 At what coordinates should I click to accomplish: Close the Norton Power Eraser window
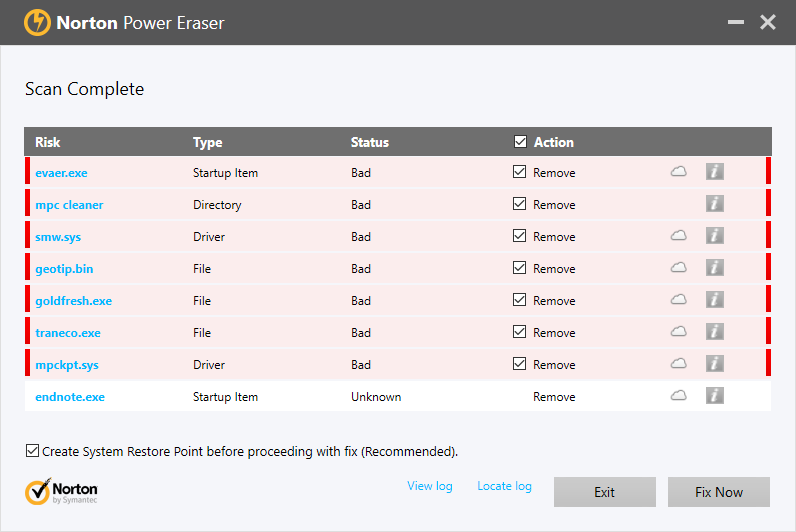pyautogui.click(x=768, y=22)
